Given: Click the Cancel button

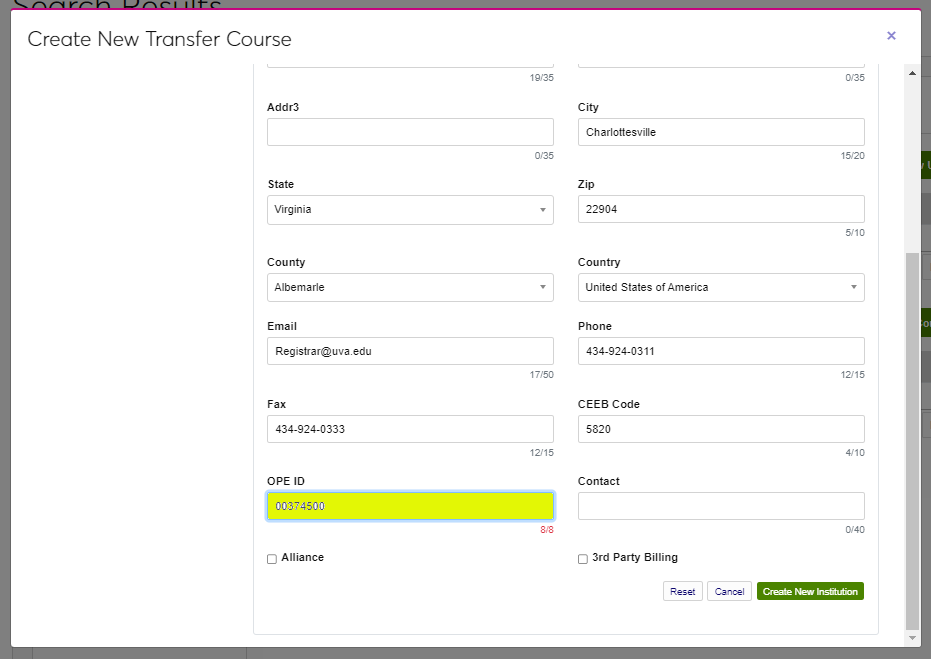Looking at the screenshot, I should point(729,591).
